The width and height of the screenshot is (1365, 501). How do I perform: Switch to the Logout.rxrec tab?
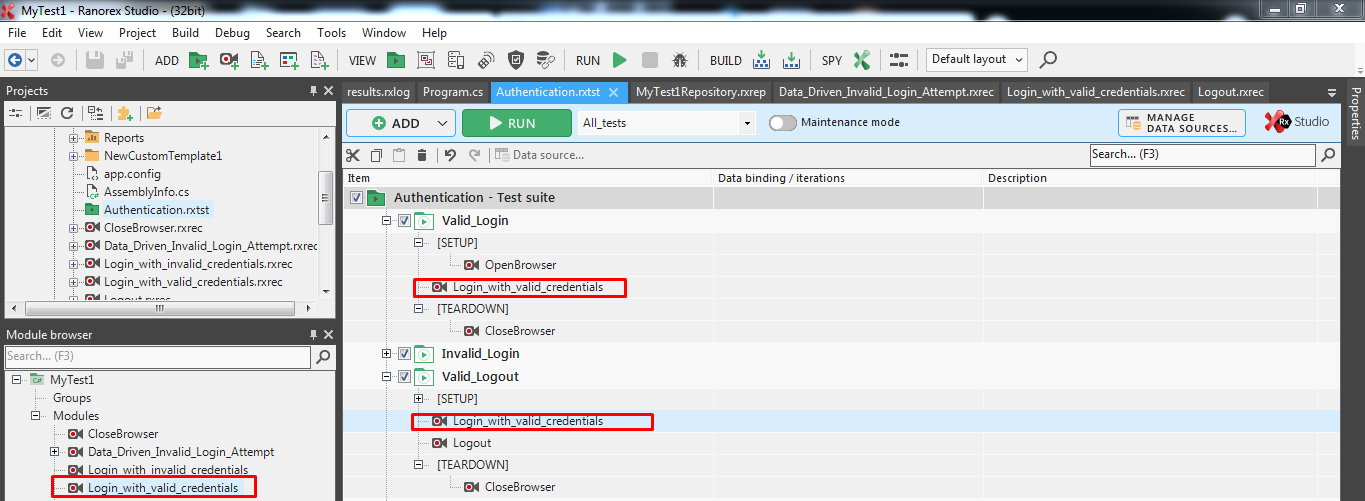pos(1229,92)
